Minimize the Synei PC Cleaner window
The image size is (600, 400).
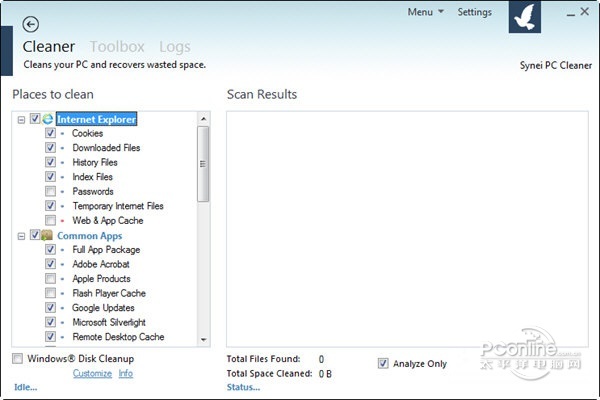click(571, 13)
